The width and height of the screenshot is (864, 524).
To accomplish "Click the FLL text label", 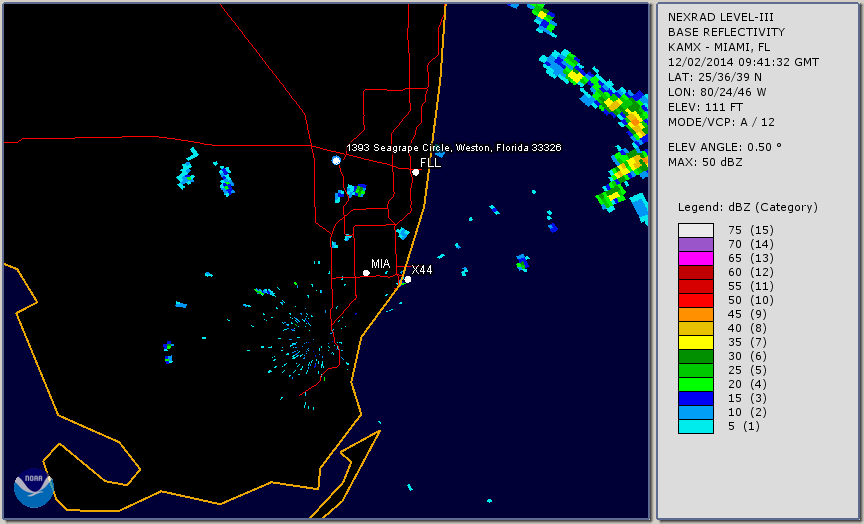I will (x=430, y=163).
